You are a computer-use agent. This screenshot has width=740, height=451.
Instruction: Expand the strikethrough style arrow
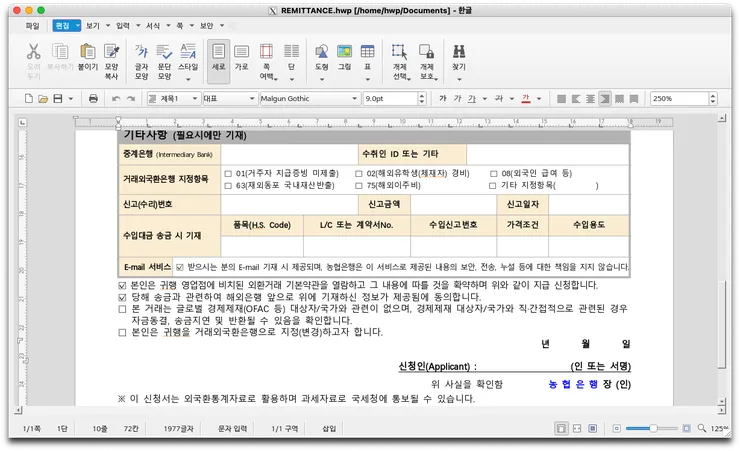512,99
